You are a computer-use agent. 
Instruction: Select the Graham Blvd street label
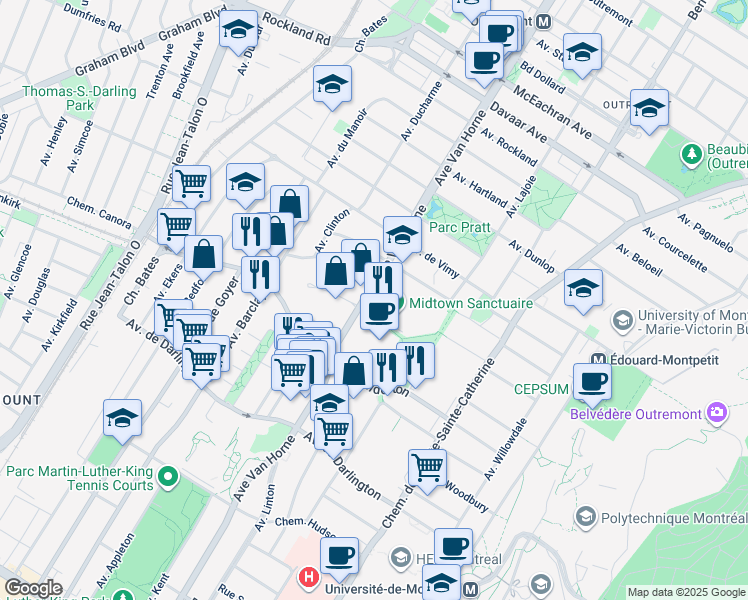(110, 59)
